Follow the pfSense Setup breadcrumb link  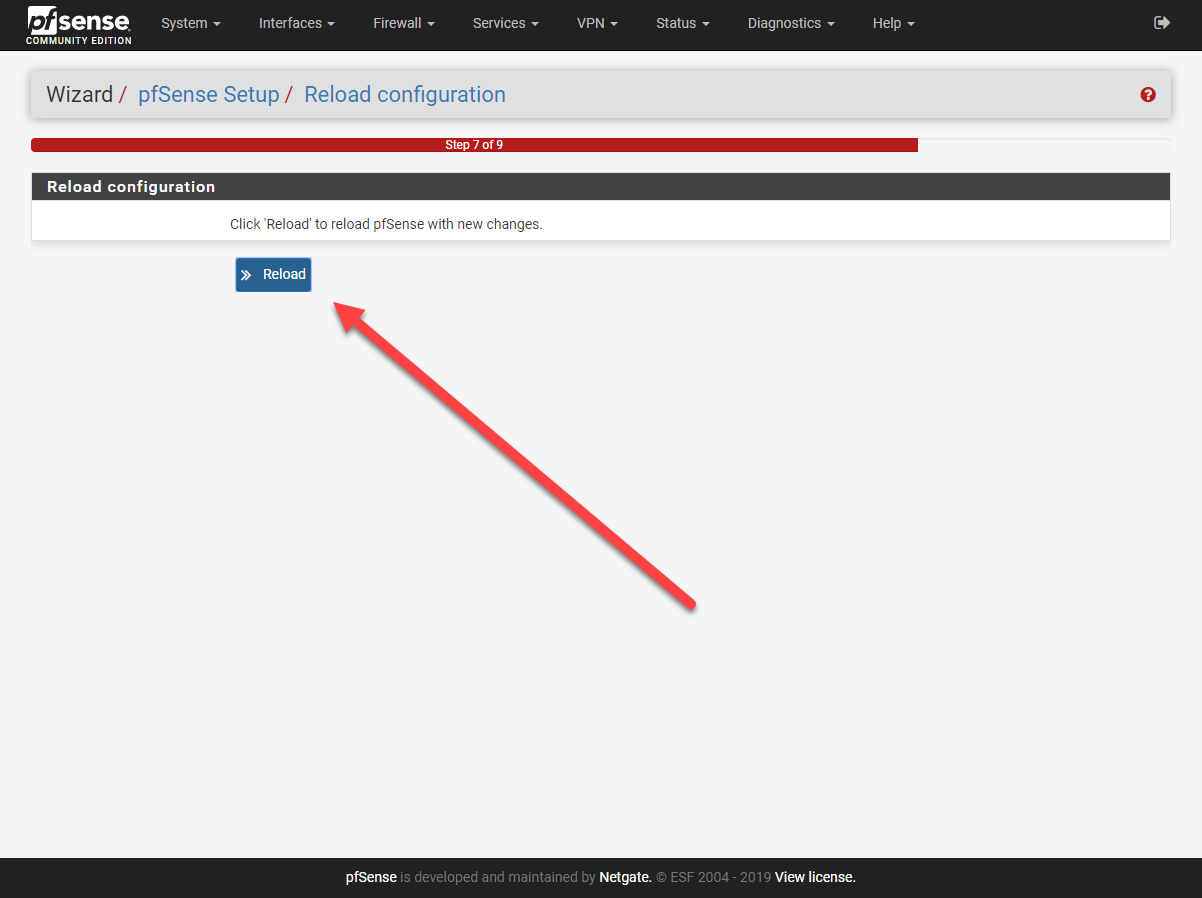[209, 95]
